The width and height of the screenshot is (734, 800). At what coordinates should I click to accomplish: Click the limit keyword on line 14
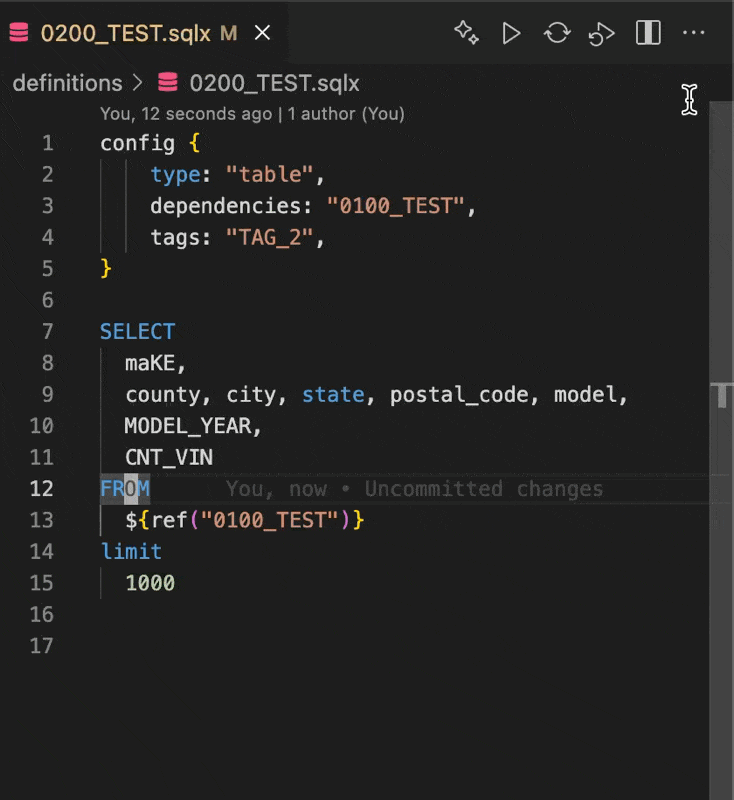point(131,552)
